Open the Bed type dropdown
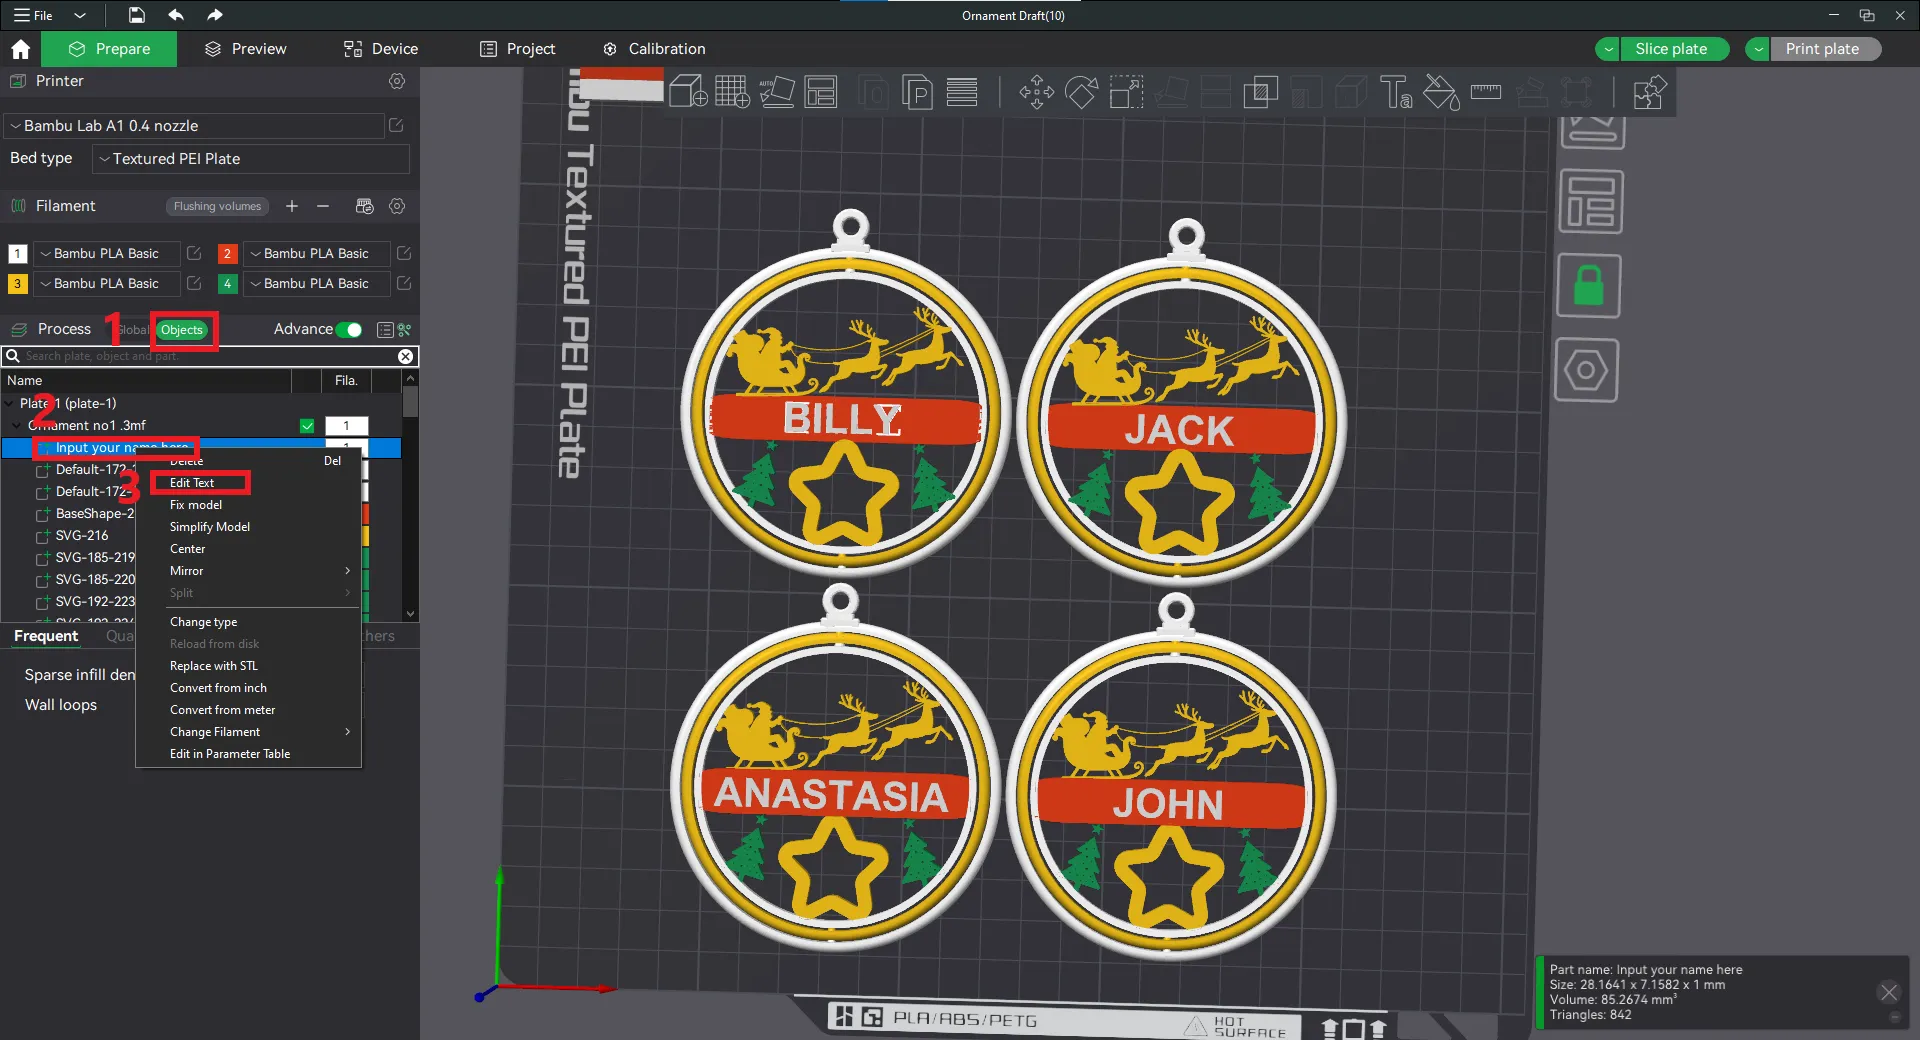 251,159
